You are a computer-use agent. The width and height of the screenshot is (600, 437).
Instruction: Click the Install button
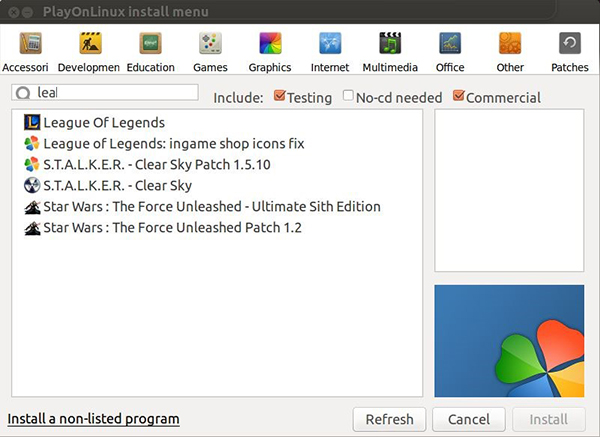click(x=549, y=419)
